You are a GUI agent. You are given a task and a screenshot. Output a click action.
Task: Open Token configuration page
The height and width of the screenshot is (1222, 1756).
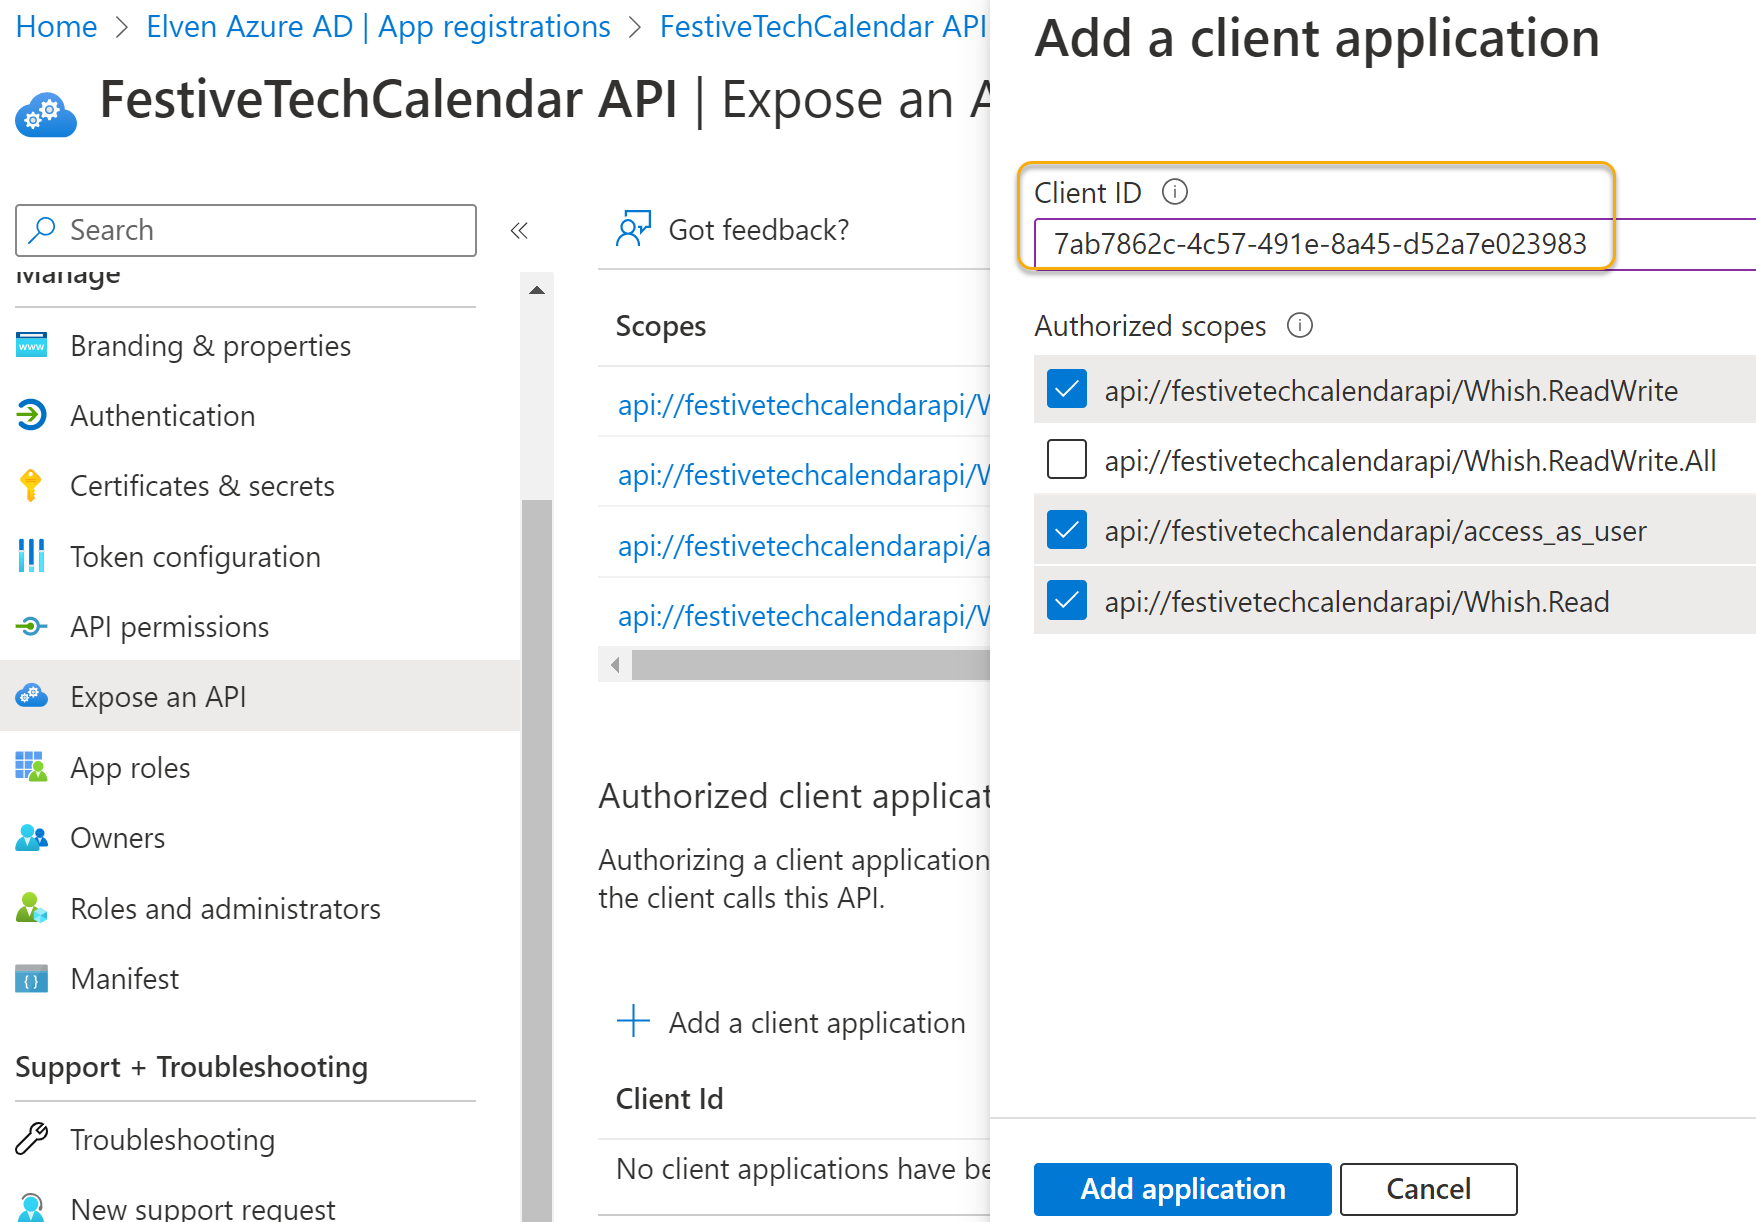point(260,556)
